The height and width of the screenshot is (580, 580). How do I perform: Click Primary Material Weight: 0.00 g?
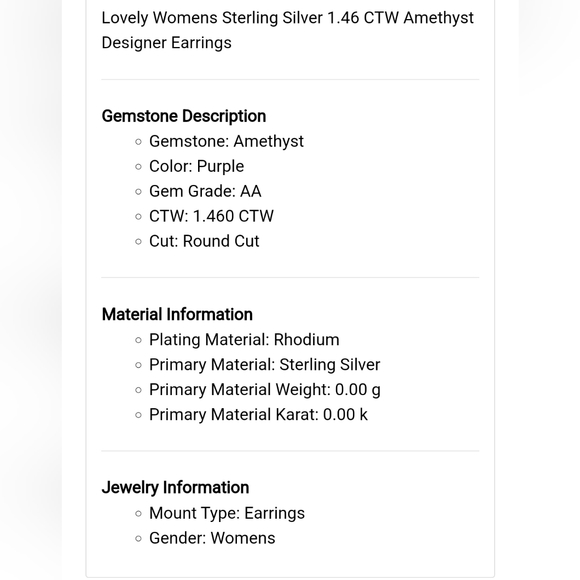265,390
